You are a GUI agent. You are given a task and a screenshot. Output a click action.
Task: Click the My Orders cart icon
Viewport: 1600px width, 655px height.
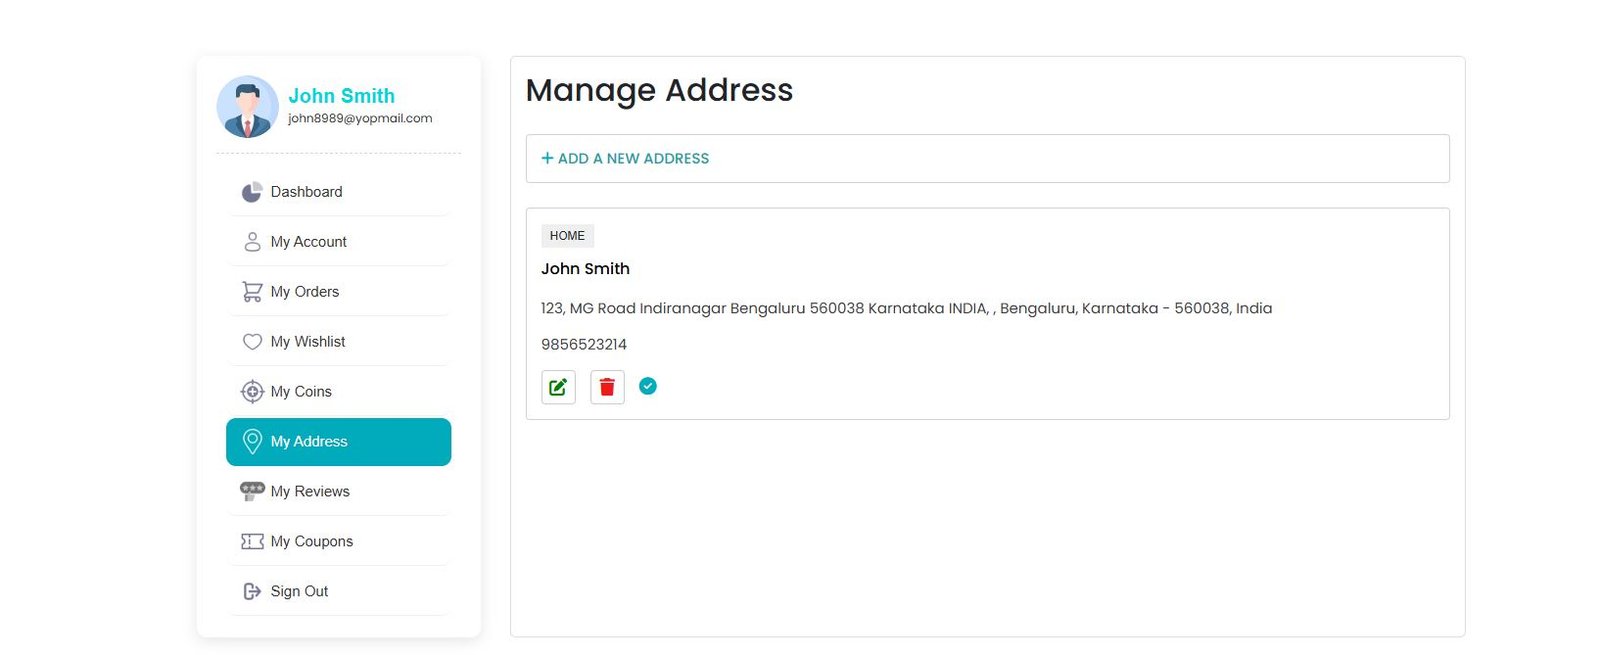[x=252, y=292]
